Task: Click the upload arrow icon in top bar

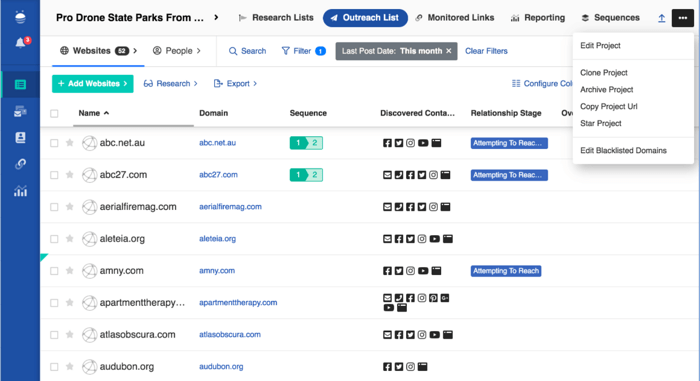Action: tap(661, 18)
